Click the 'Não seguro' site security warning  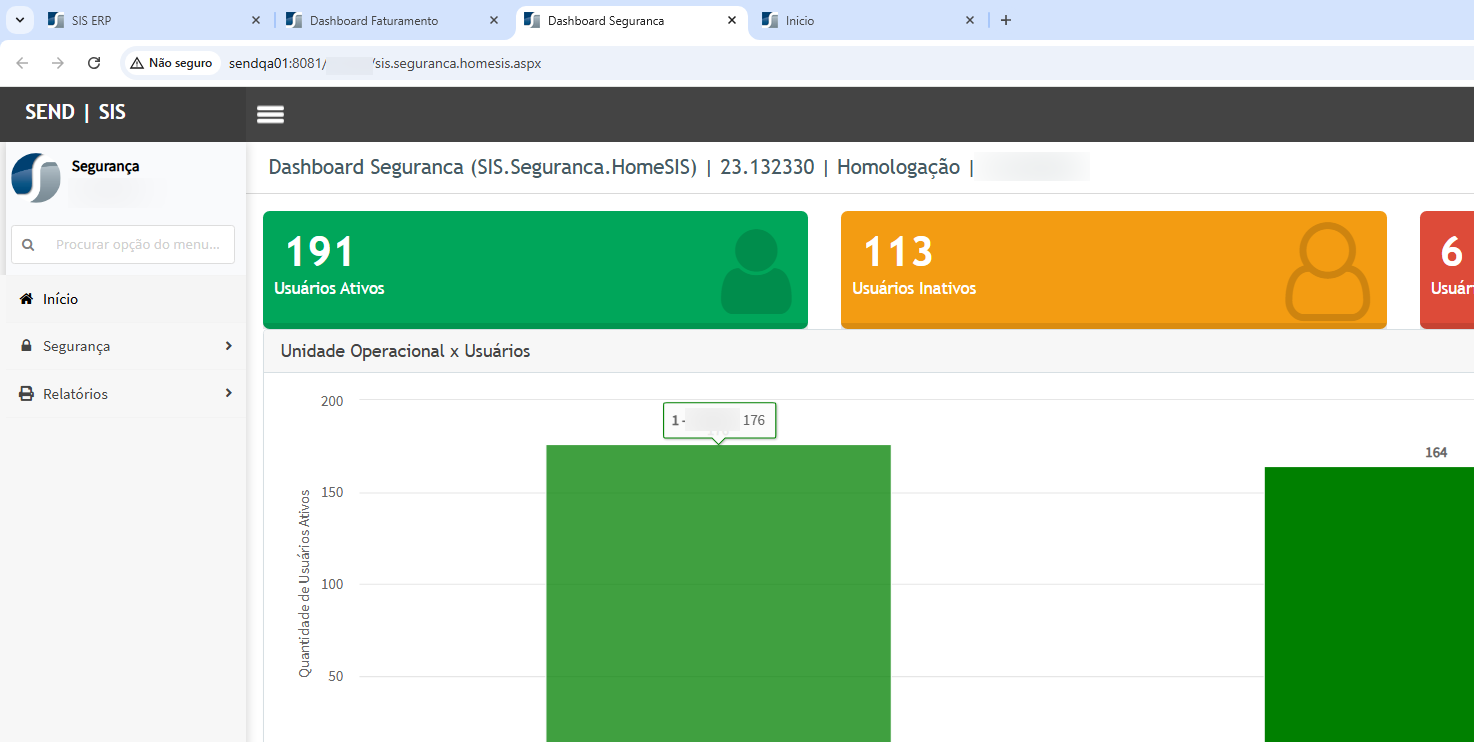point(171,63)
